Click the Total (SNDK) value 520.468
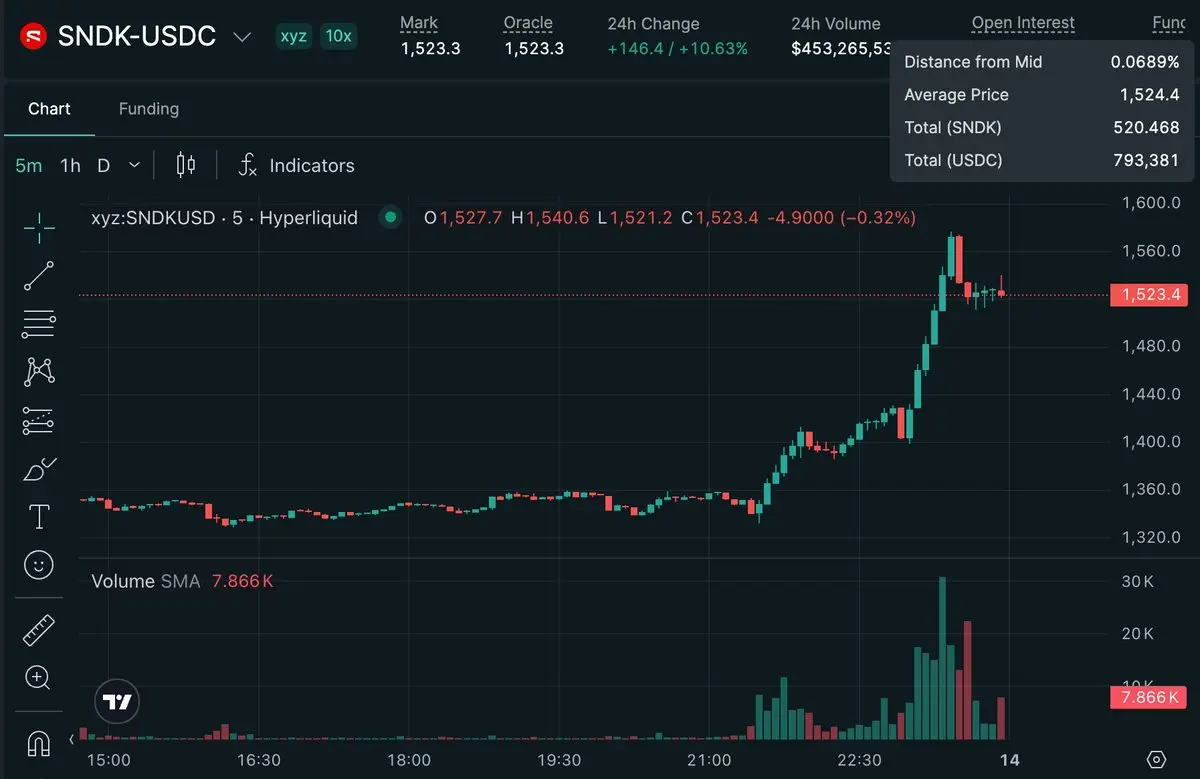This screenshot has width=1200, height=779. pos(1146,127)
